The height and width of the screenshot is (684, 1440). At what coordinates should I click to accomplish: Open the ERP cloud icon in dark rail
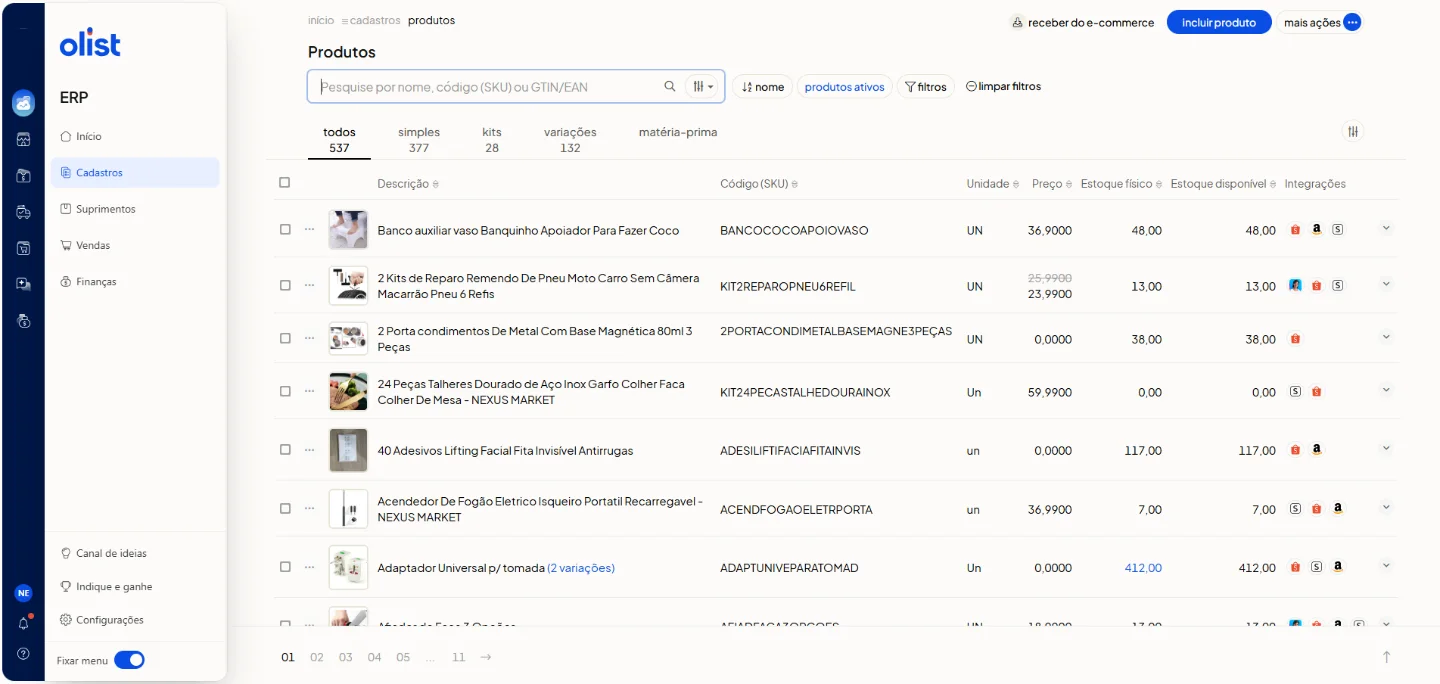tap(23, 102)
